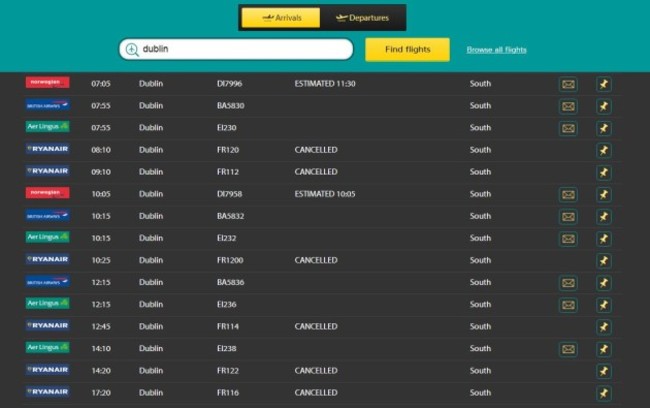The width and height of the screenshot is (650, 408).
Task: Pin cancelled flight FR116
Action: point(604,393)
